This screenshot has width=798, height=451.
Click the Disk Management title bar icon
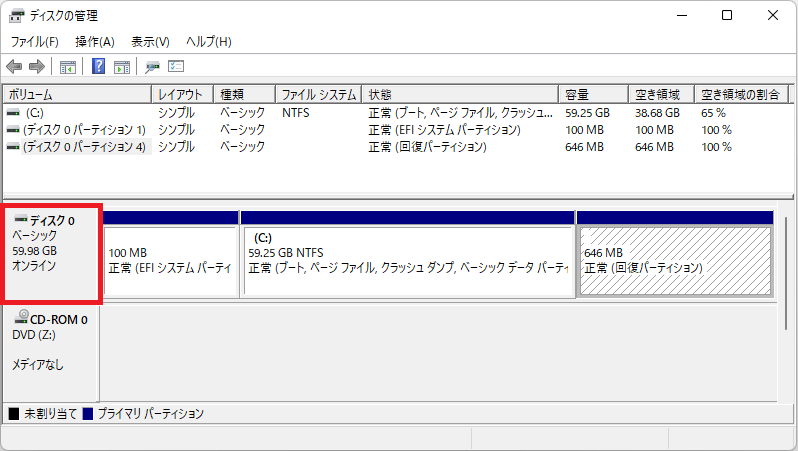pyautogui.click(x=16, y=16)
